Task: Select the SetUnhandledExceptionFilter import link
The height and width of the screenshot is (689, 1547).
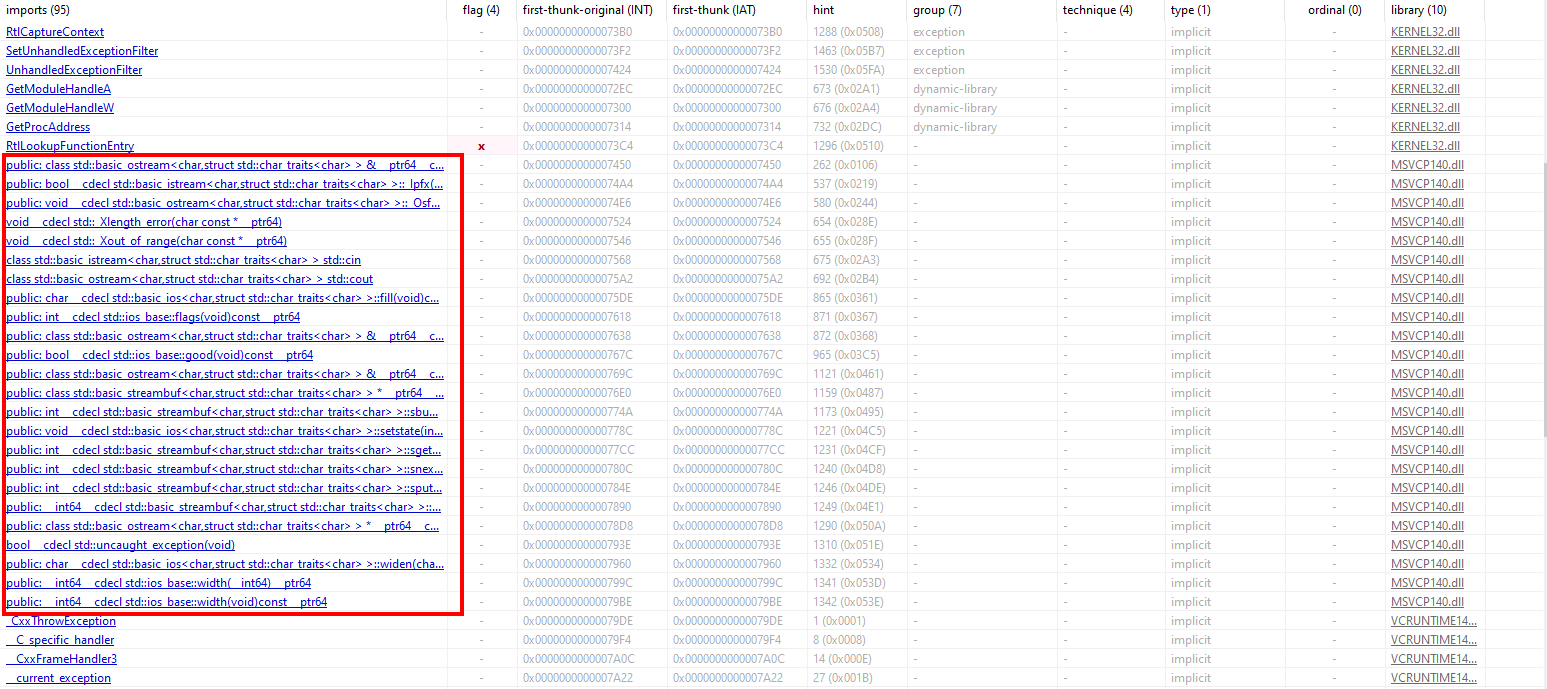Action: click(x=82, y=51)
